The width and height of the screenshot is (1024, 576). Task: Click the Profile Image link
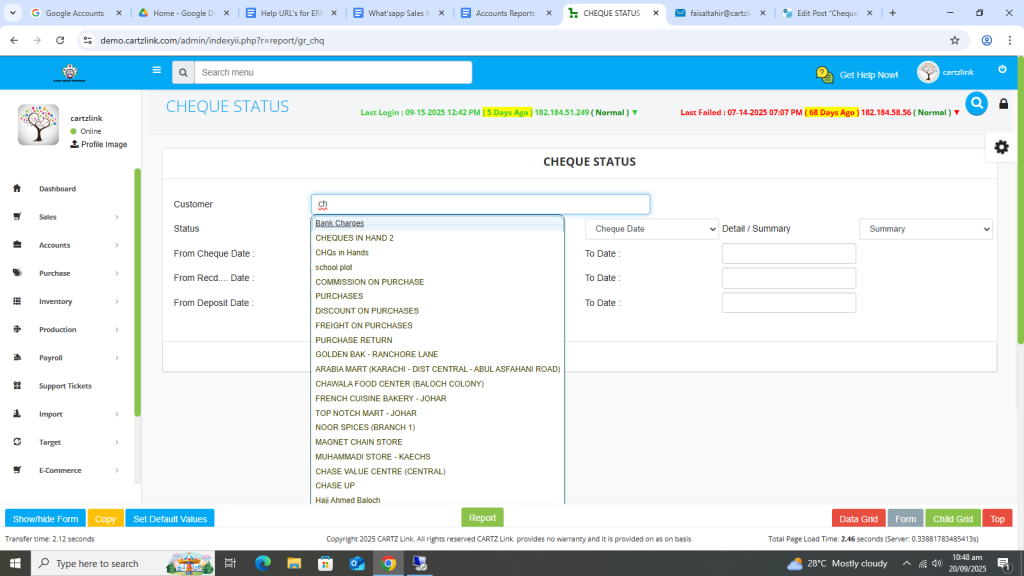(x=103, y=145)
